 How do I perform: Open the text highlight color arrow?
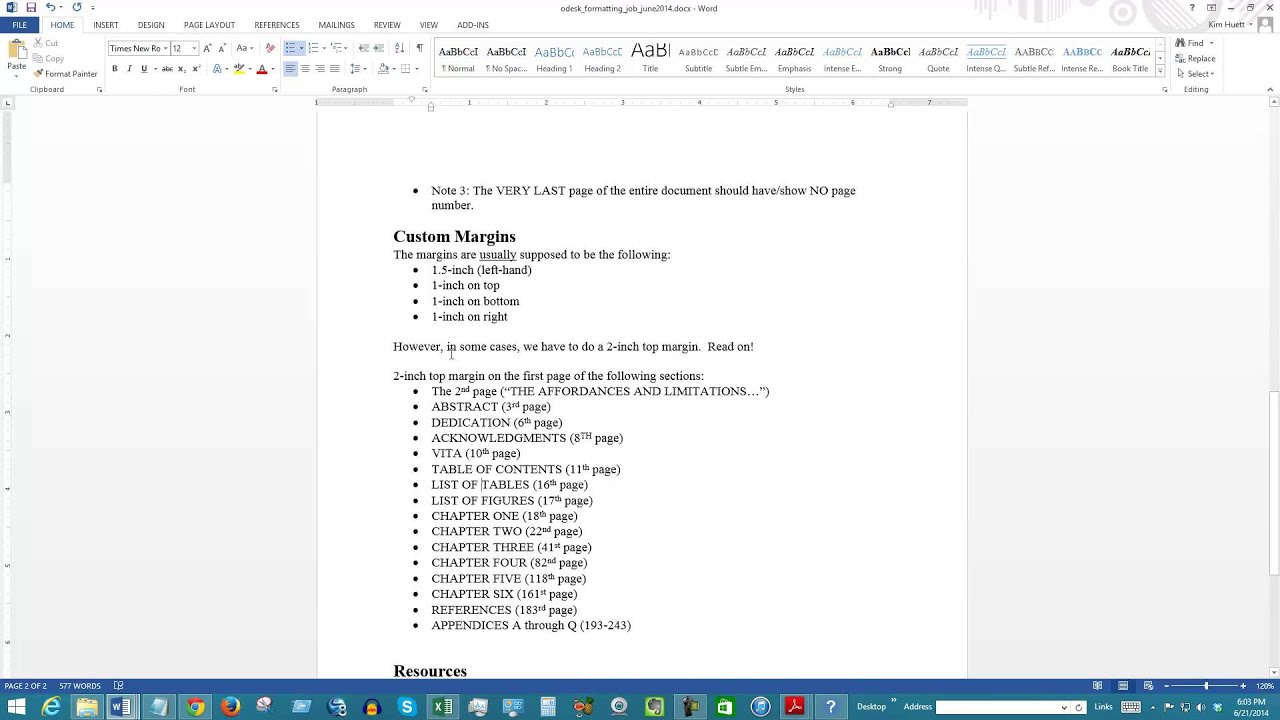coord(250,69)
